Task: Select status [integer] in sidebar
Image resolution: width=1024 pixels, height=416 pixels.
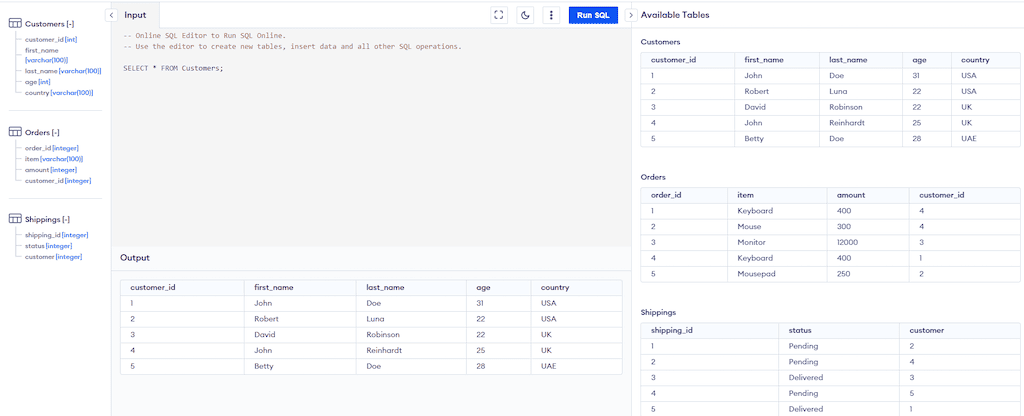Action: pyautogui.click(x=48, y=246)
